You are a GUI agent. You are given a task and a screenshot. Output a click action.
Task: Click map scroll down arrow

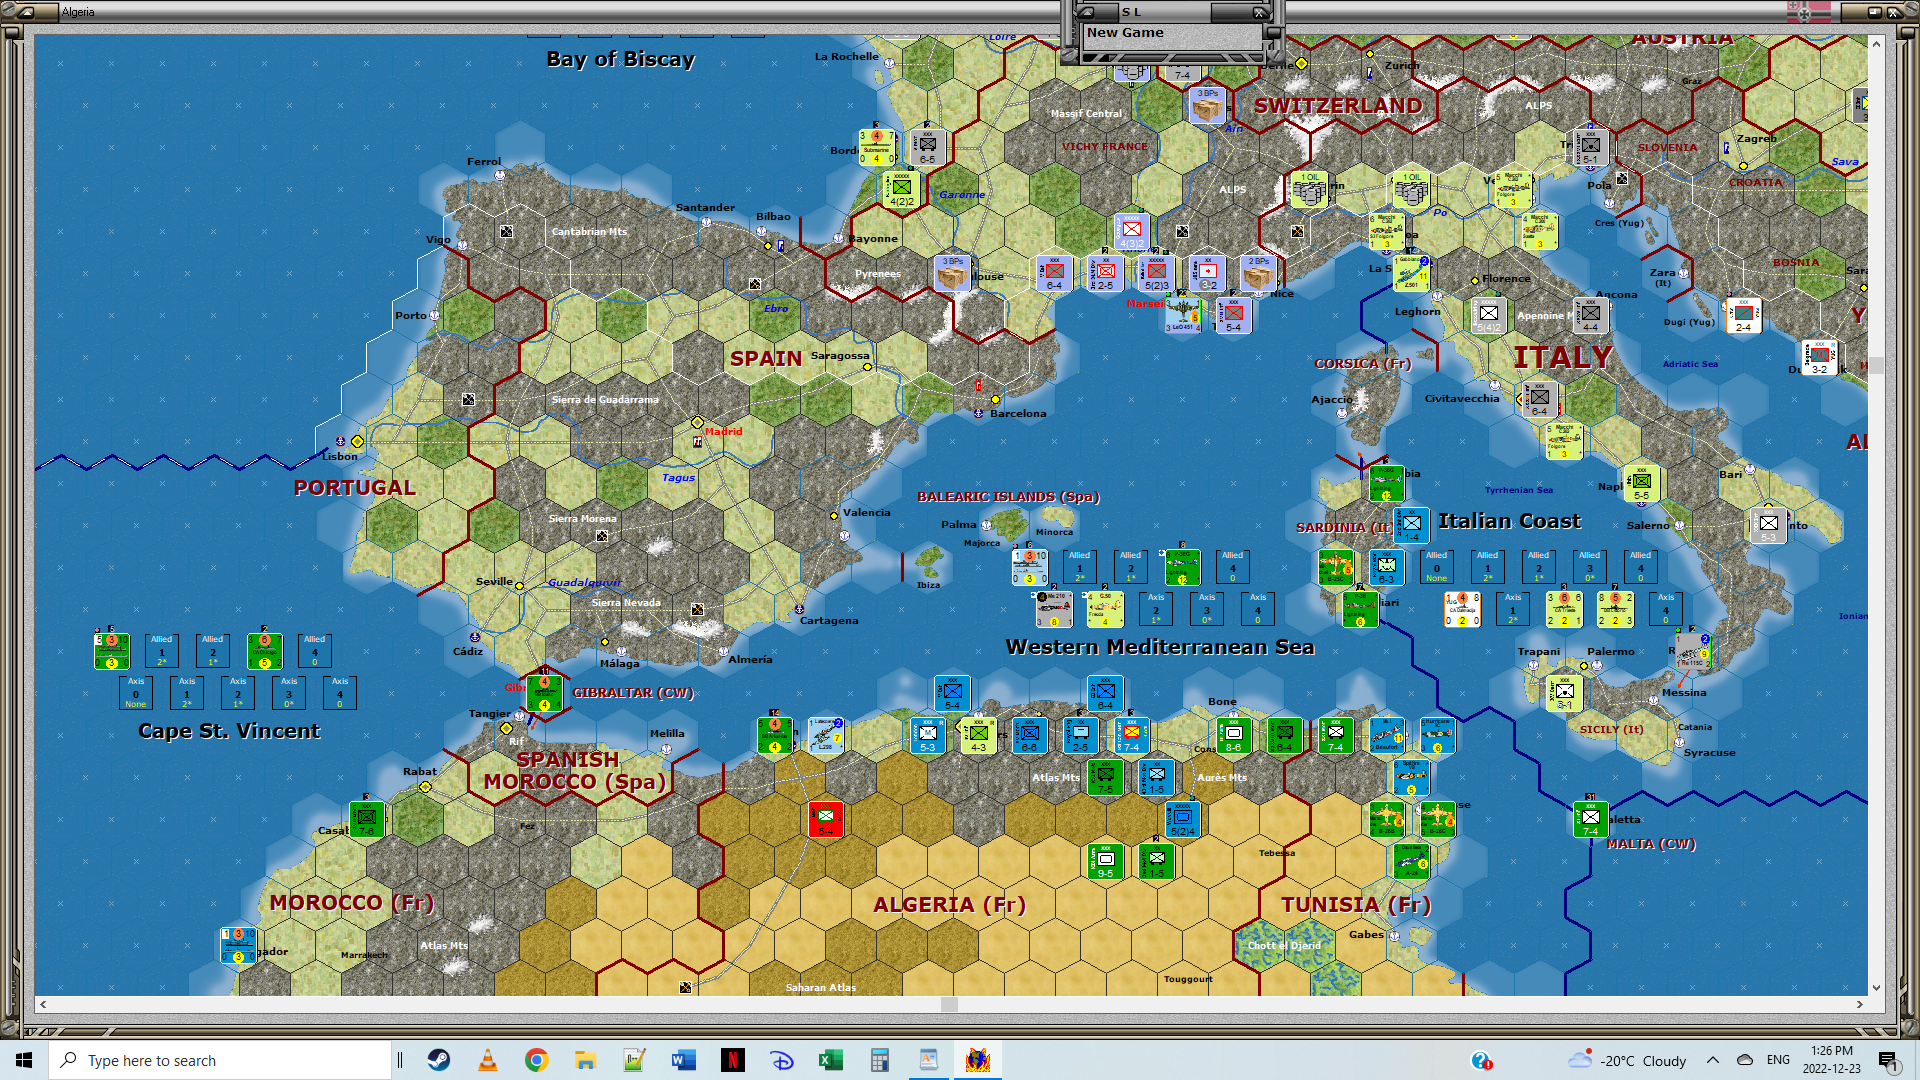(1876, 988)
